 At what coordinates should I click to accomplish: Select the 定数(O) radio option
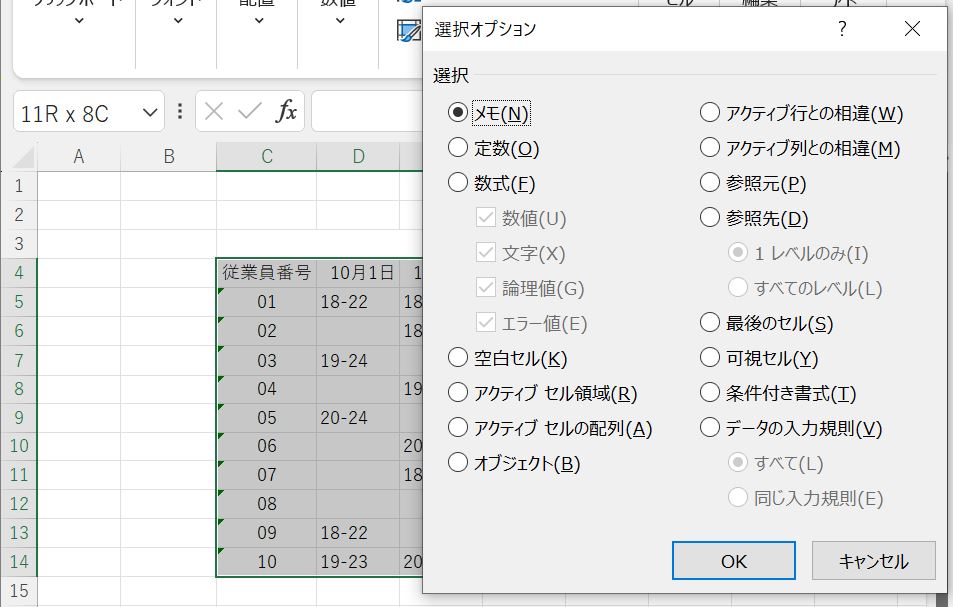(458, 149)
